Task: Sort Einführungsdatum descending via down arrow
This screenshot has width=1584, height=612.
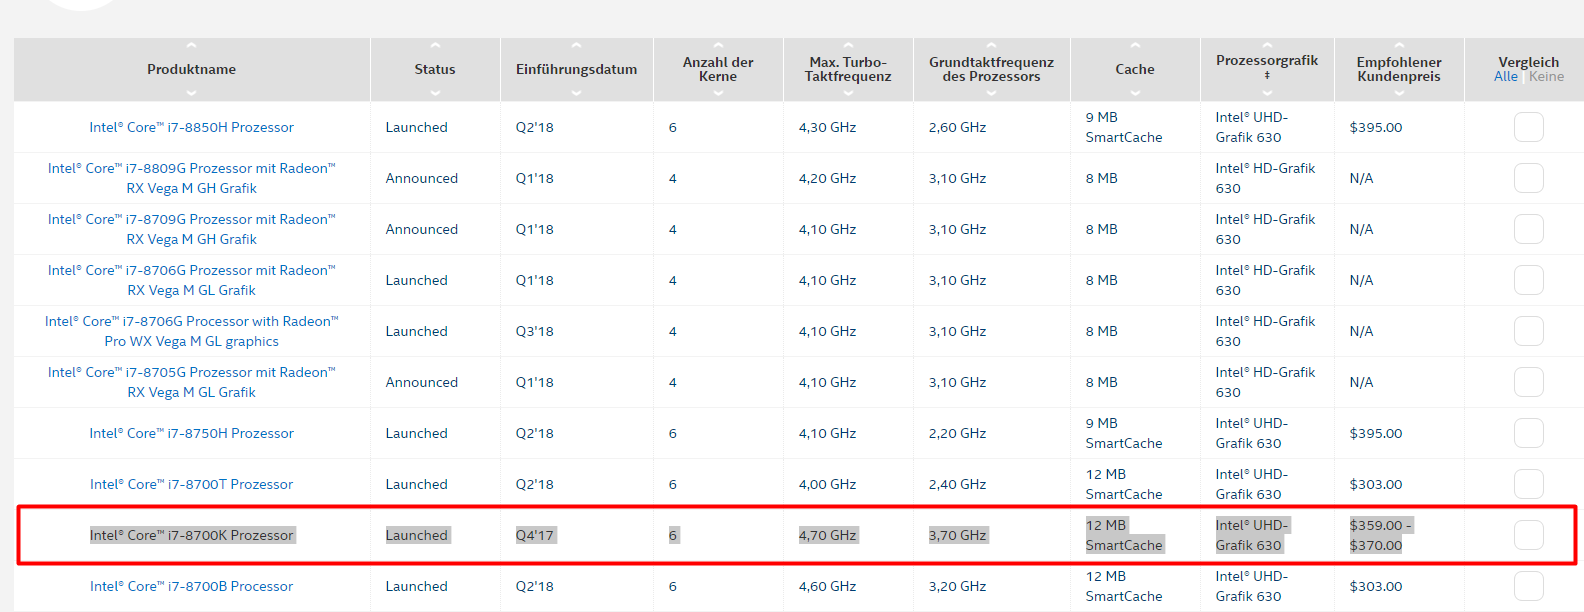Action: (x=576, y=93)
